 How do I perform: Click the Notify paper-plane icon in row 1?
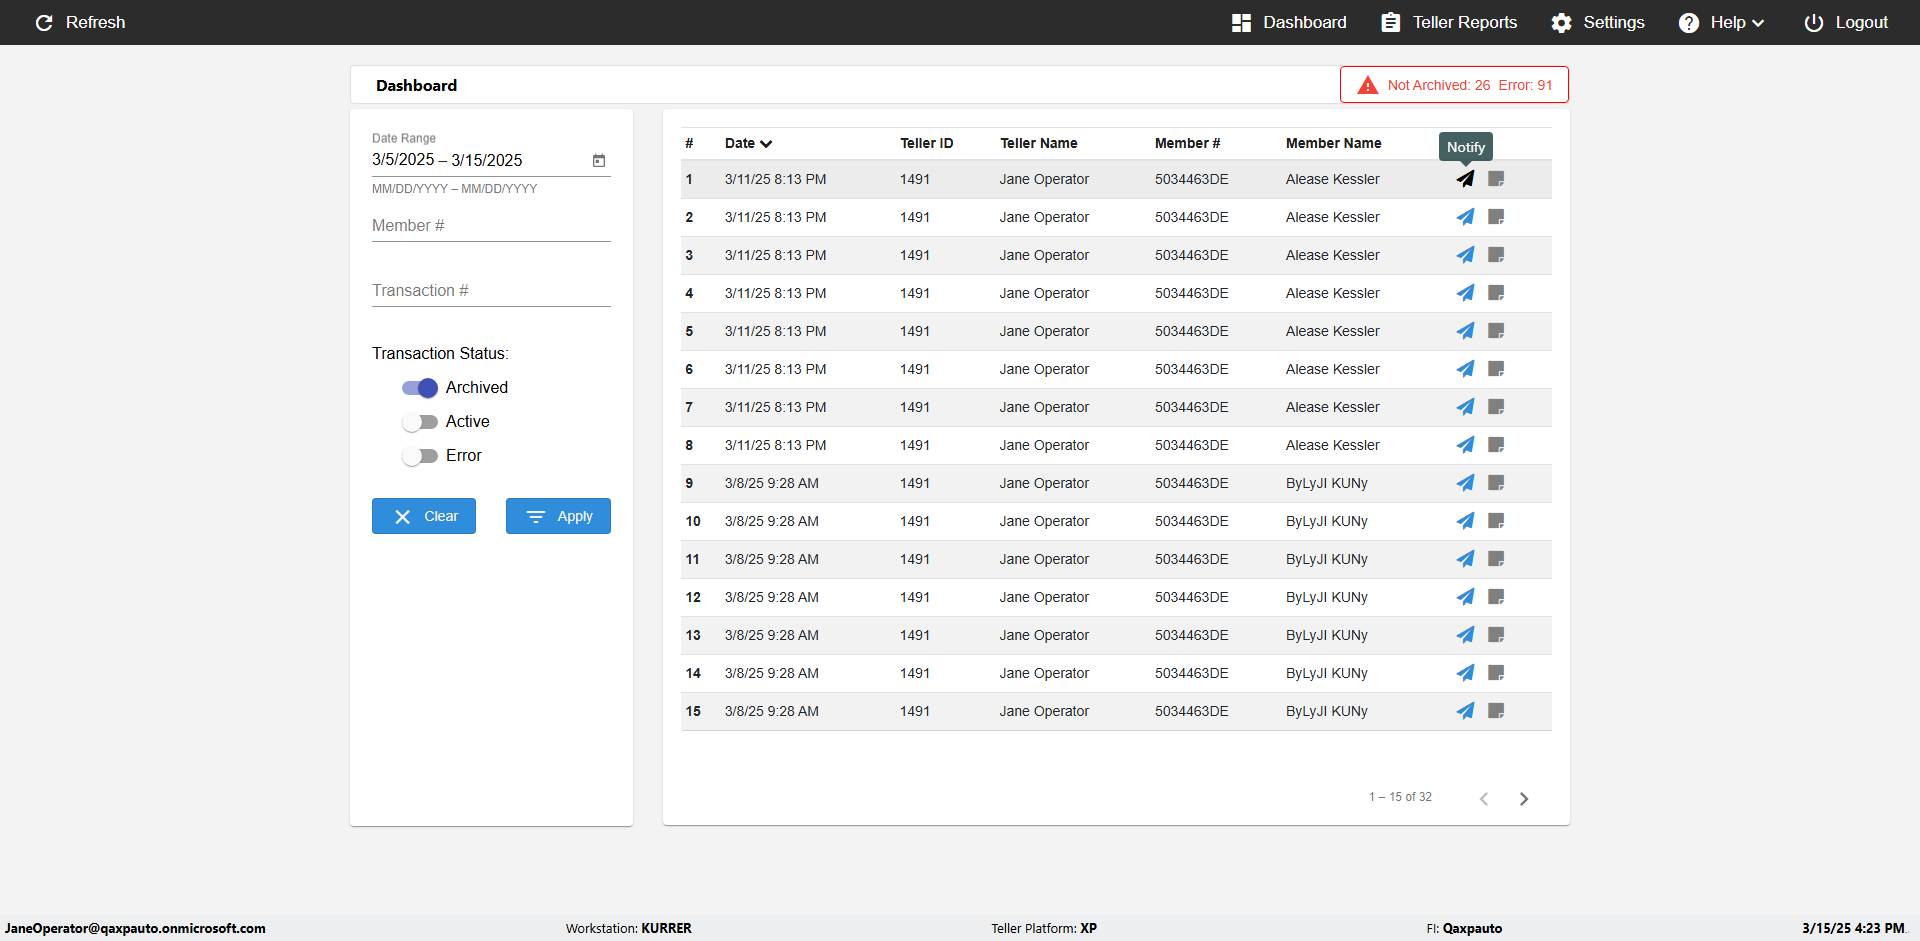pyautogui.click(x=1465, y=179)
